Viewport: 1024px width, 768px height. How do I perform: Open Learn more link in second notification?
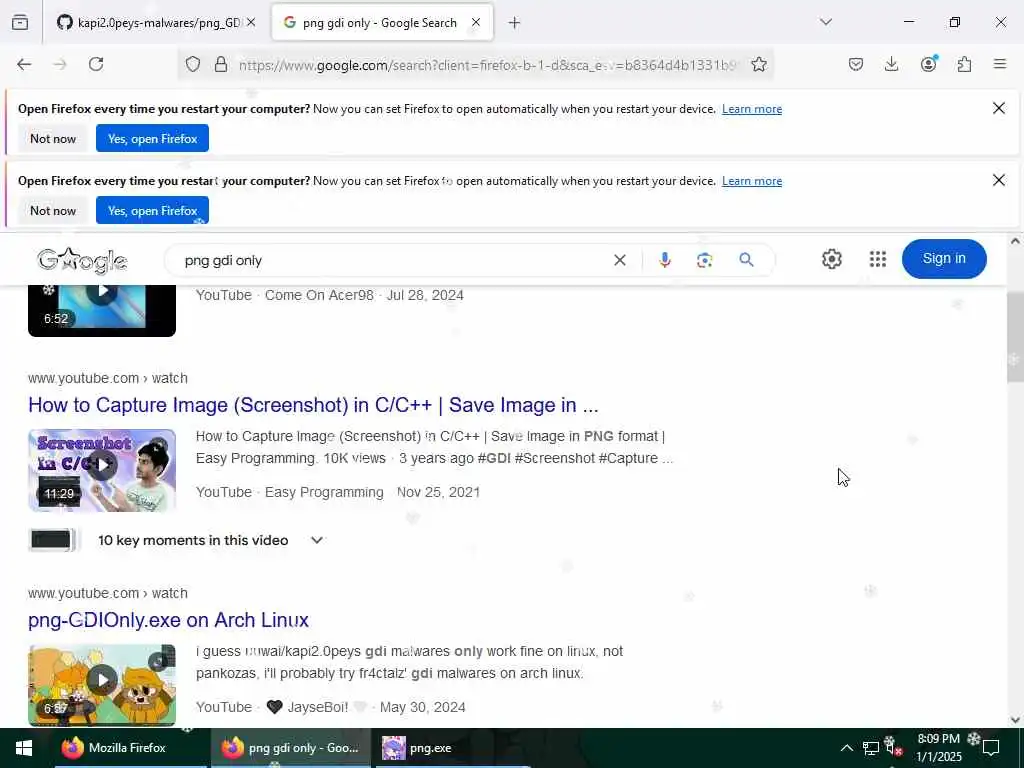(752, 181)
